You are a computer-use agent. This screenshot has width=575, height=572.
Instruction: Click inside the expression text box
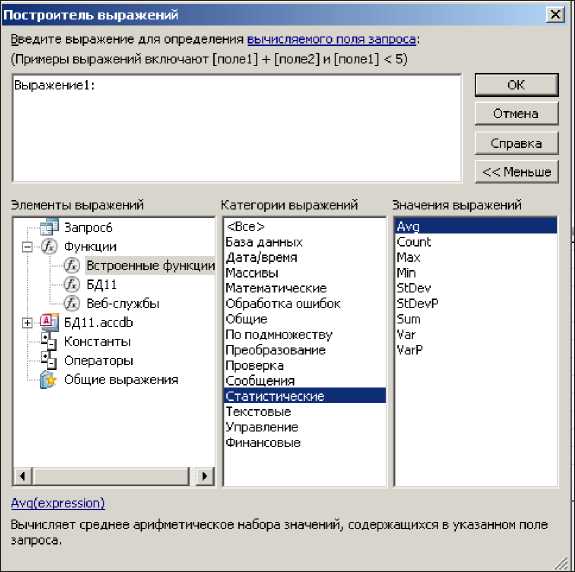coord(237,128)
